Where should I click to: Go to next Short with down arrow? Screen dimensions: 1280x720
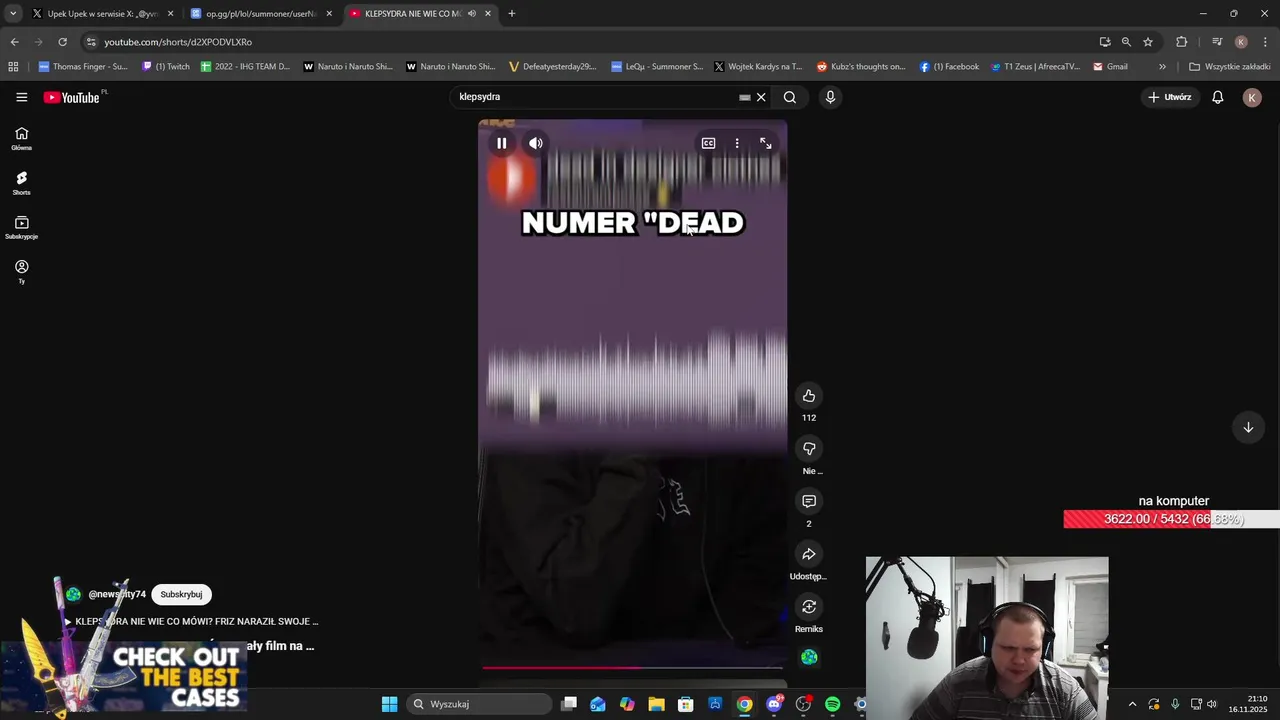pos(1248,427)
